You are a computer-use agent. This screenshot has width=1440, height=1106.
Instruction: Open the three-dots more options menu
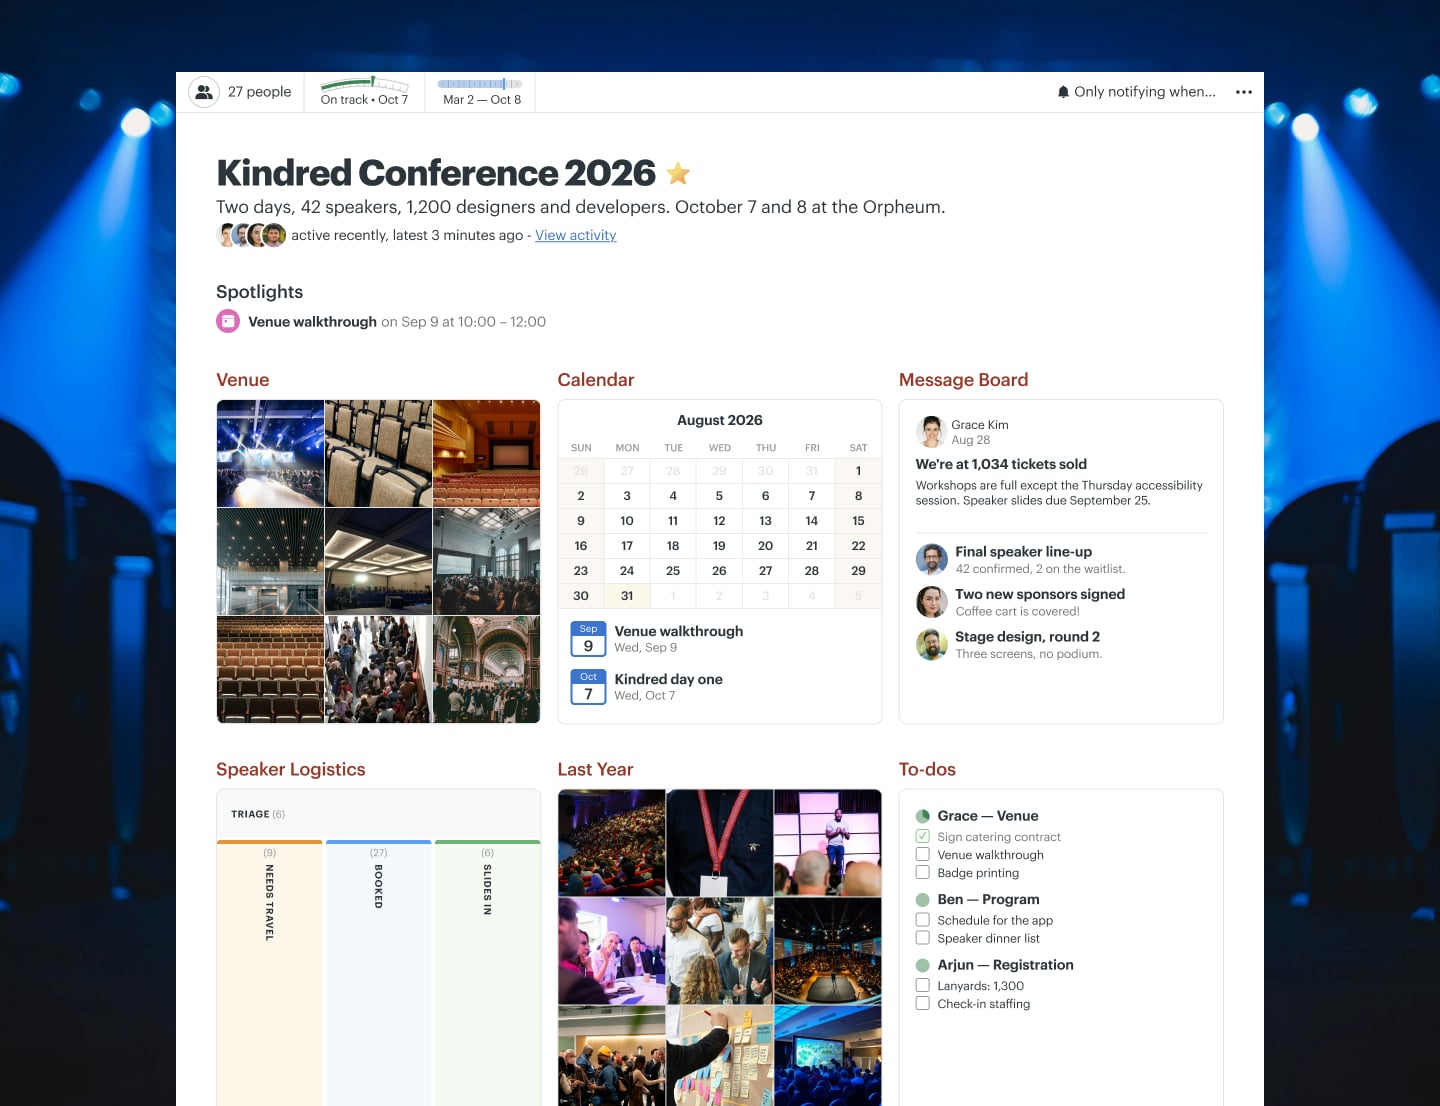coord(1244,92)
